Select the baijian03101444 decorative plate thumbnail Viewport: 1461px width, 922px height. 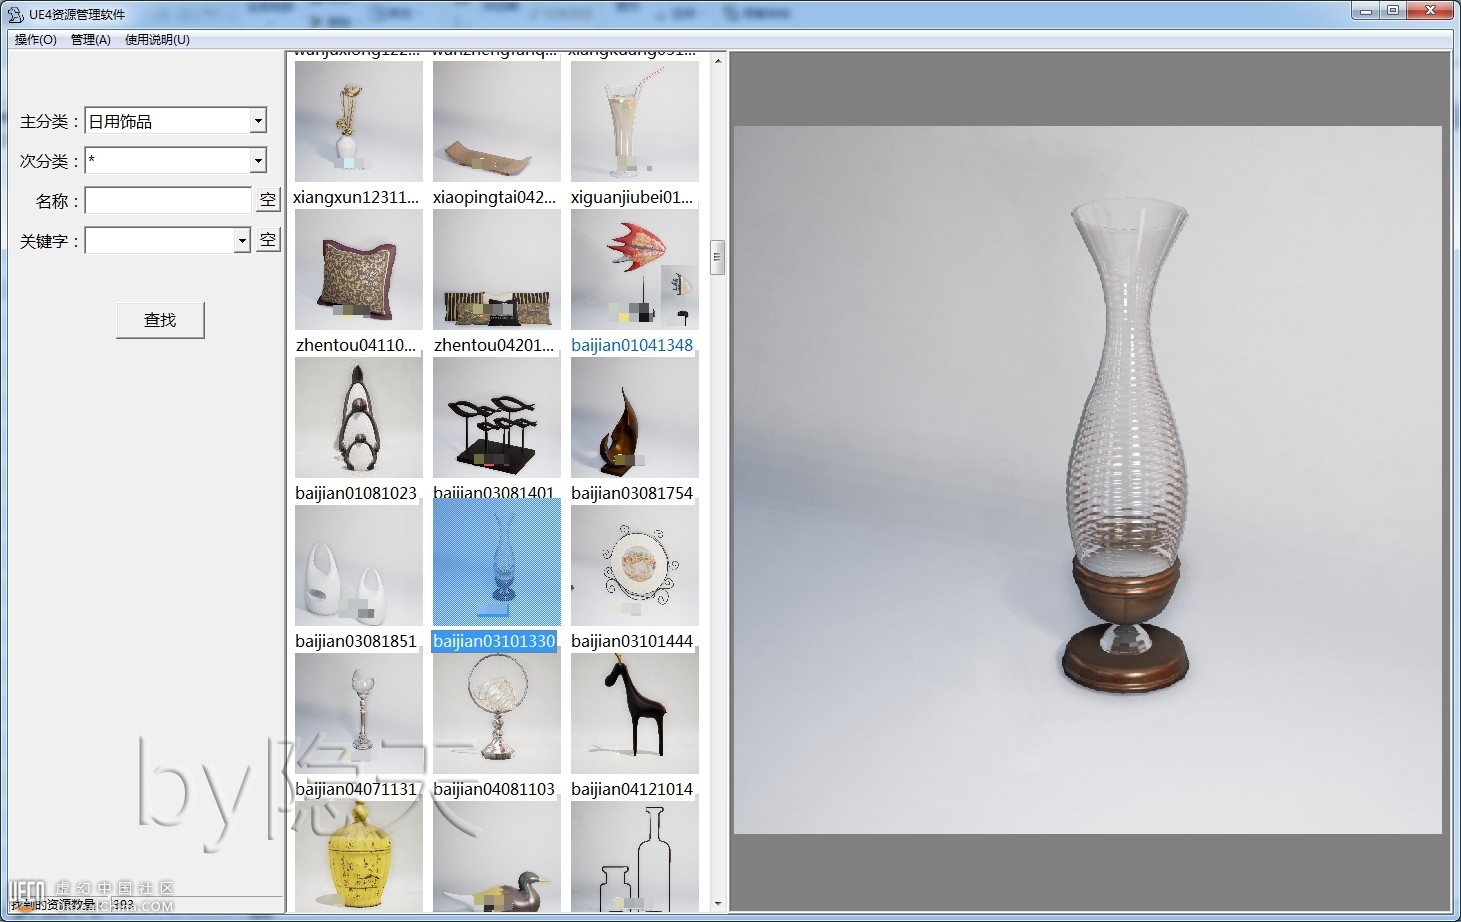click(x=635, y=565)
